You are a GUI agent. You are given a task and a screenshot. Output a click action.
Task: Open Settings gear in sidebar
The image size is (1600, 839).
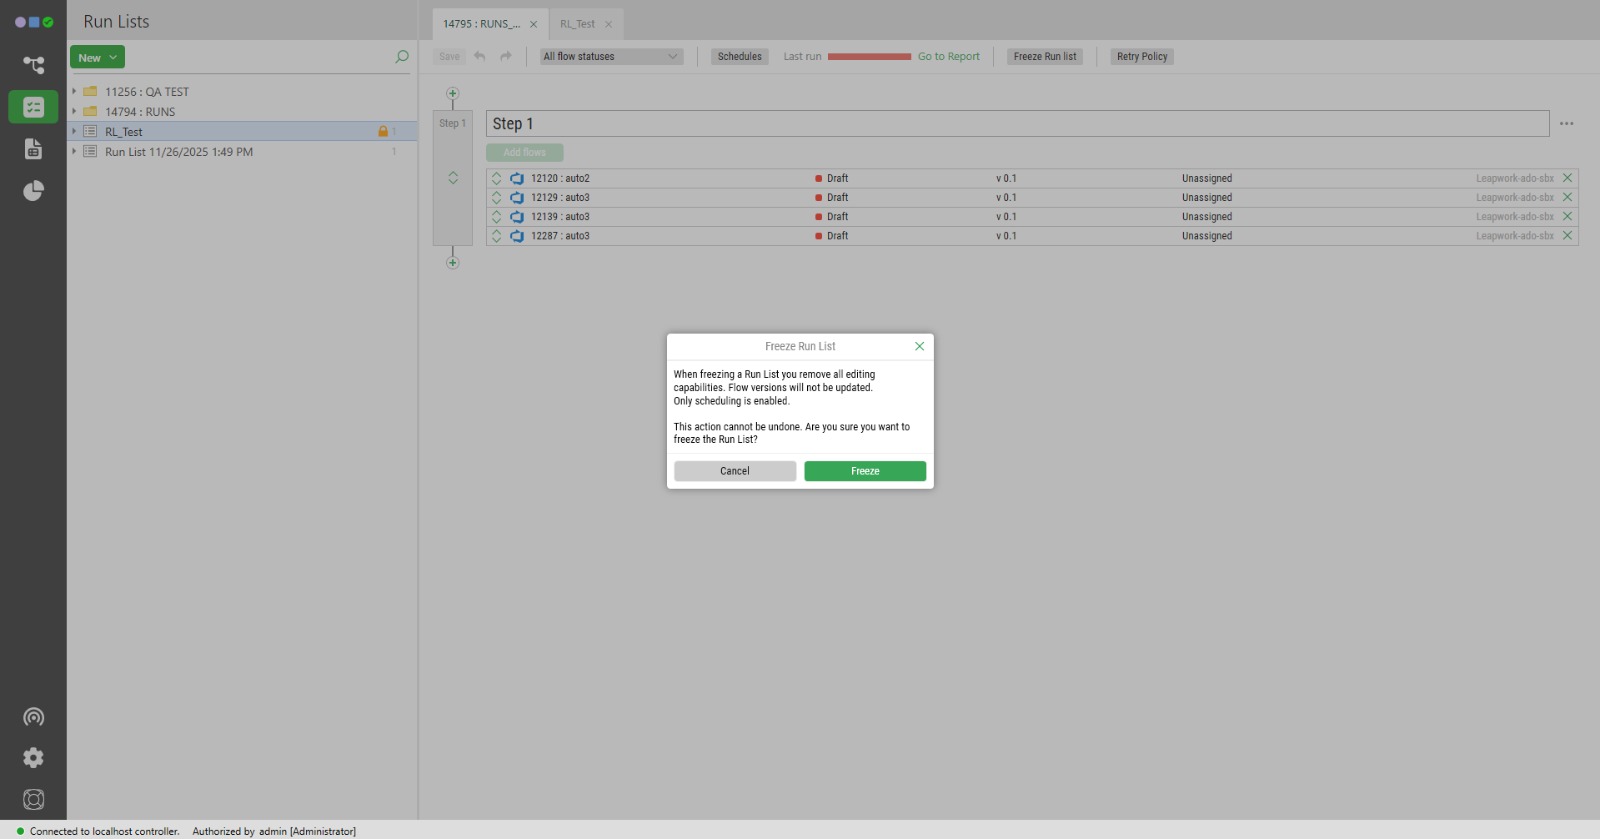coord(33,758)
